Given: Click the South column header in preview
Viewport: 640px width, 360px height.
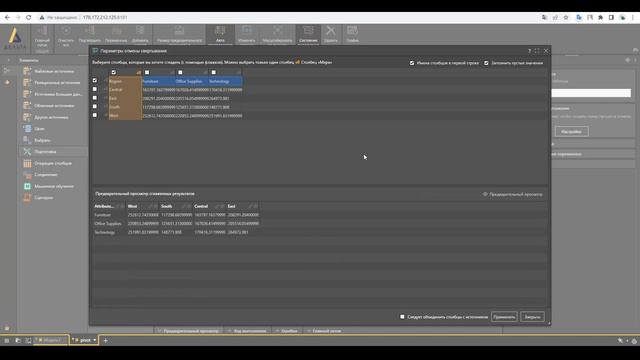Looking at the screenshot, I should pyautogui.click(x=176, y=206).
